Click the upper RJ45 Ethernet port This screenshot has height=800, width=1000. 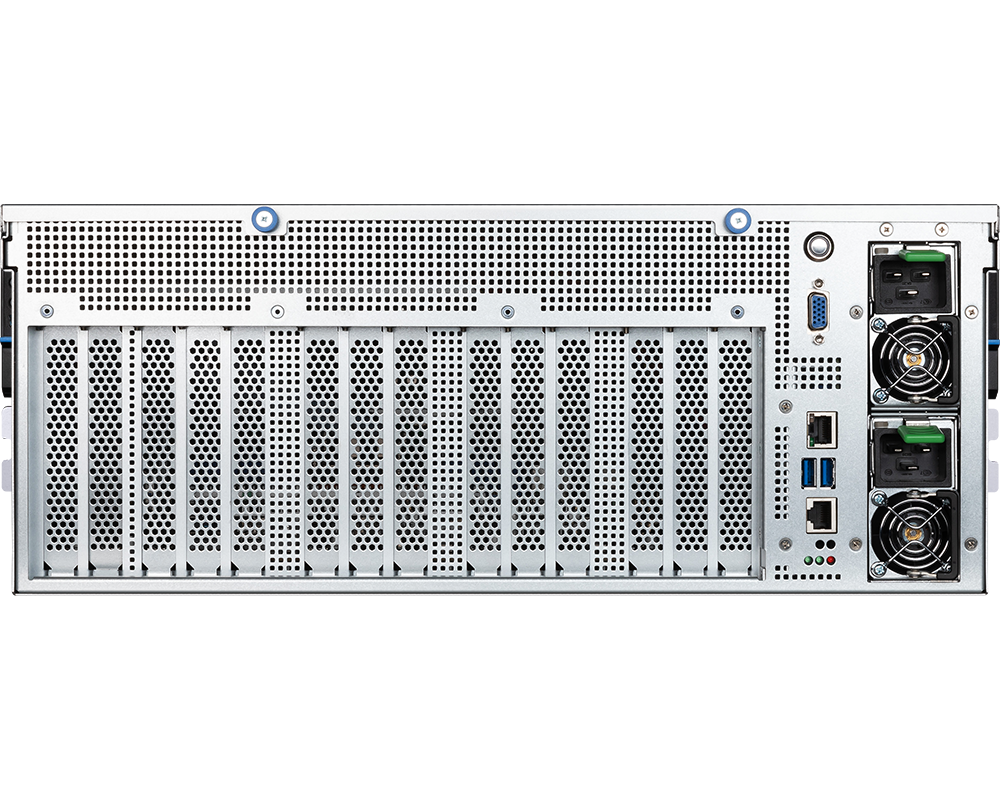point(820,431)
